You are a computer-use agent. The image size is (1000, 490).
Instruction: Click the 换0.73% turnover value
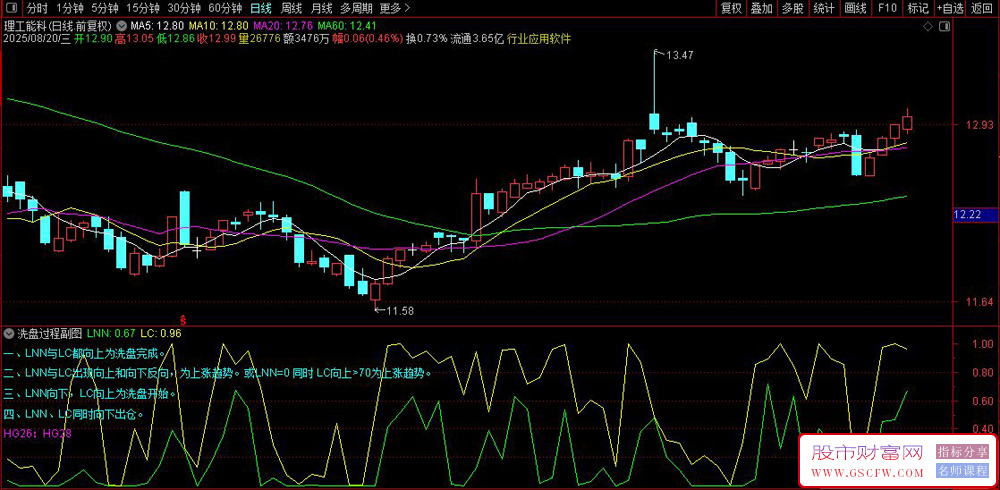[x=427, y=39]
